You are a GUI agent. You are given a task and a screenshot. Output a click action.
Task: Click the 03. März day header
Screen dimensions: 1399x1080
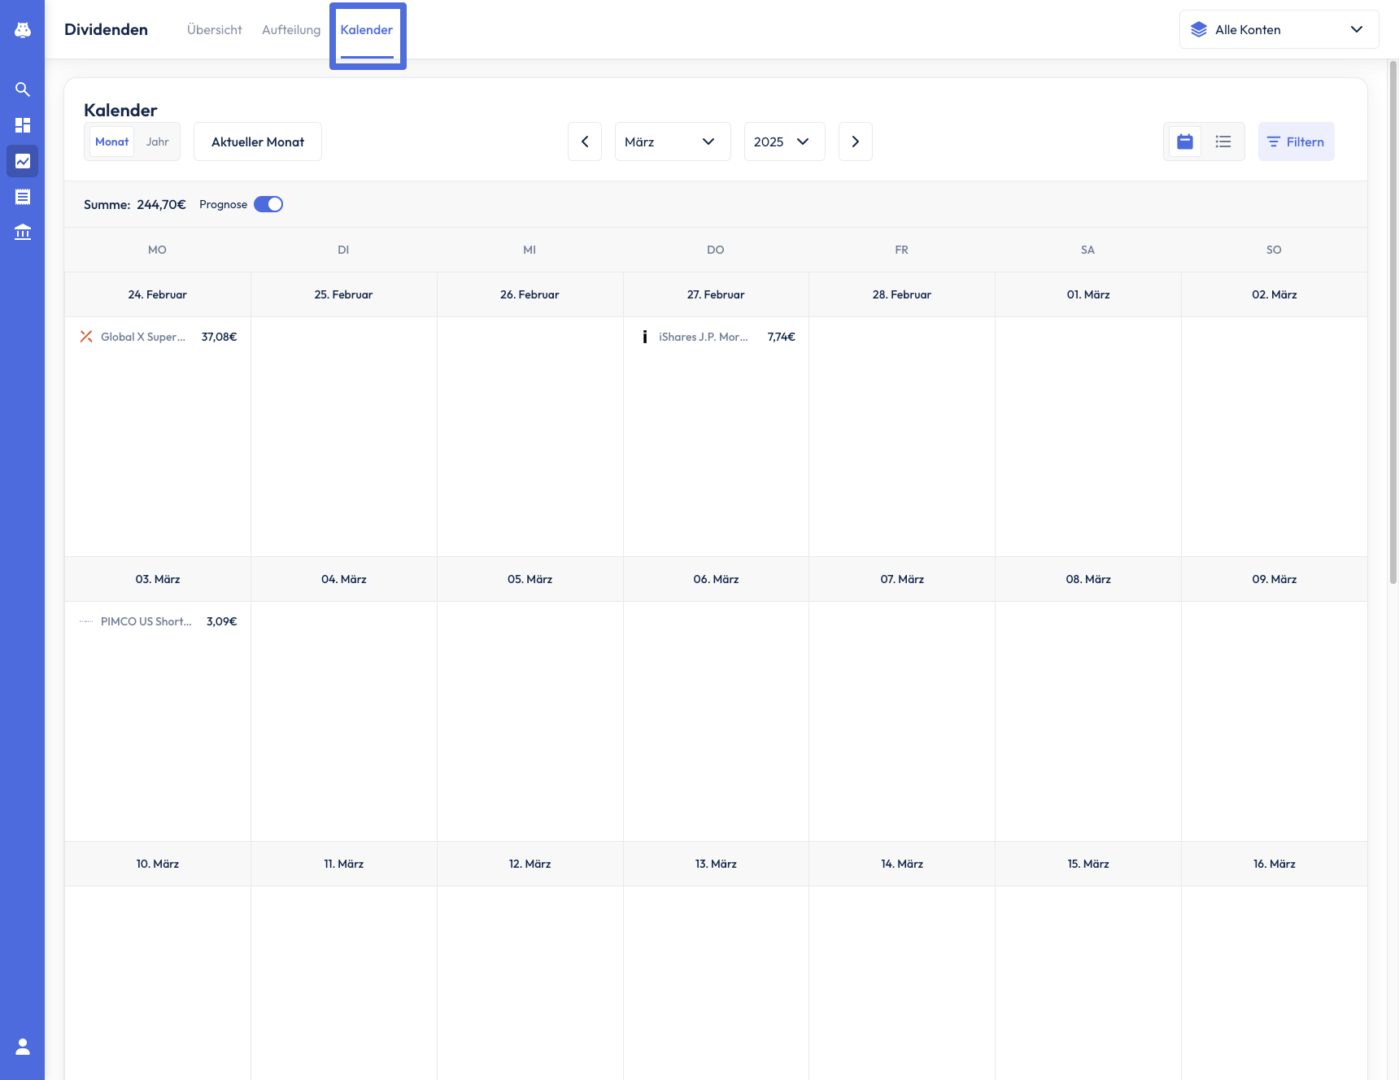158,579
